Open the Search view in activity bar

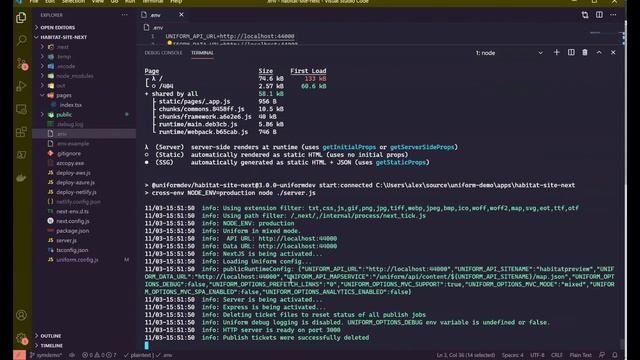[21, 40]
